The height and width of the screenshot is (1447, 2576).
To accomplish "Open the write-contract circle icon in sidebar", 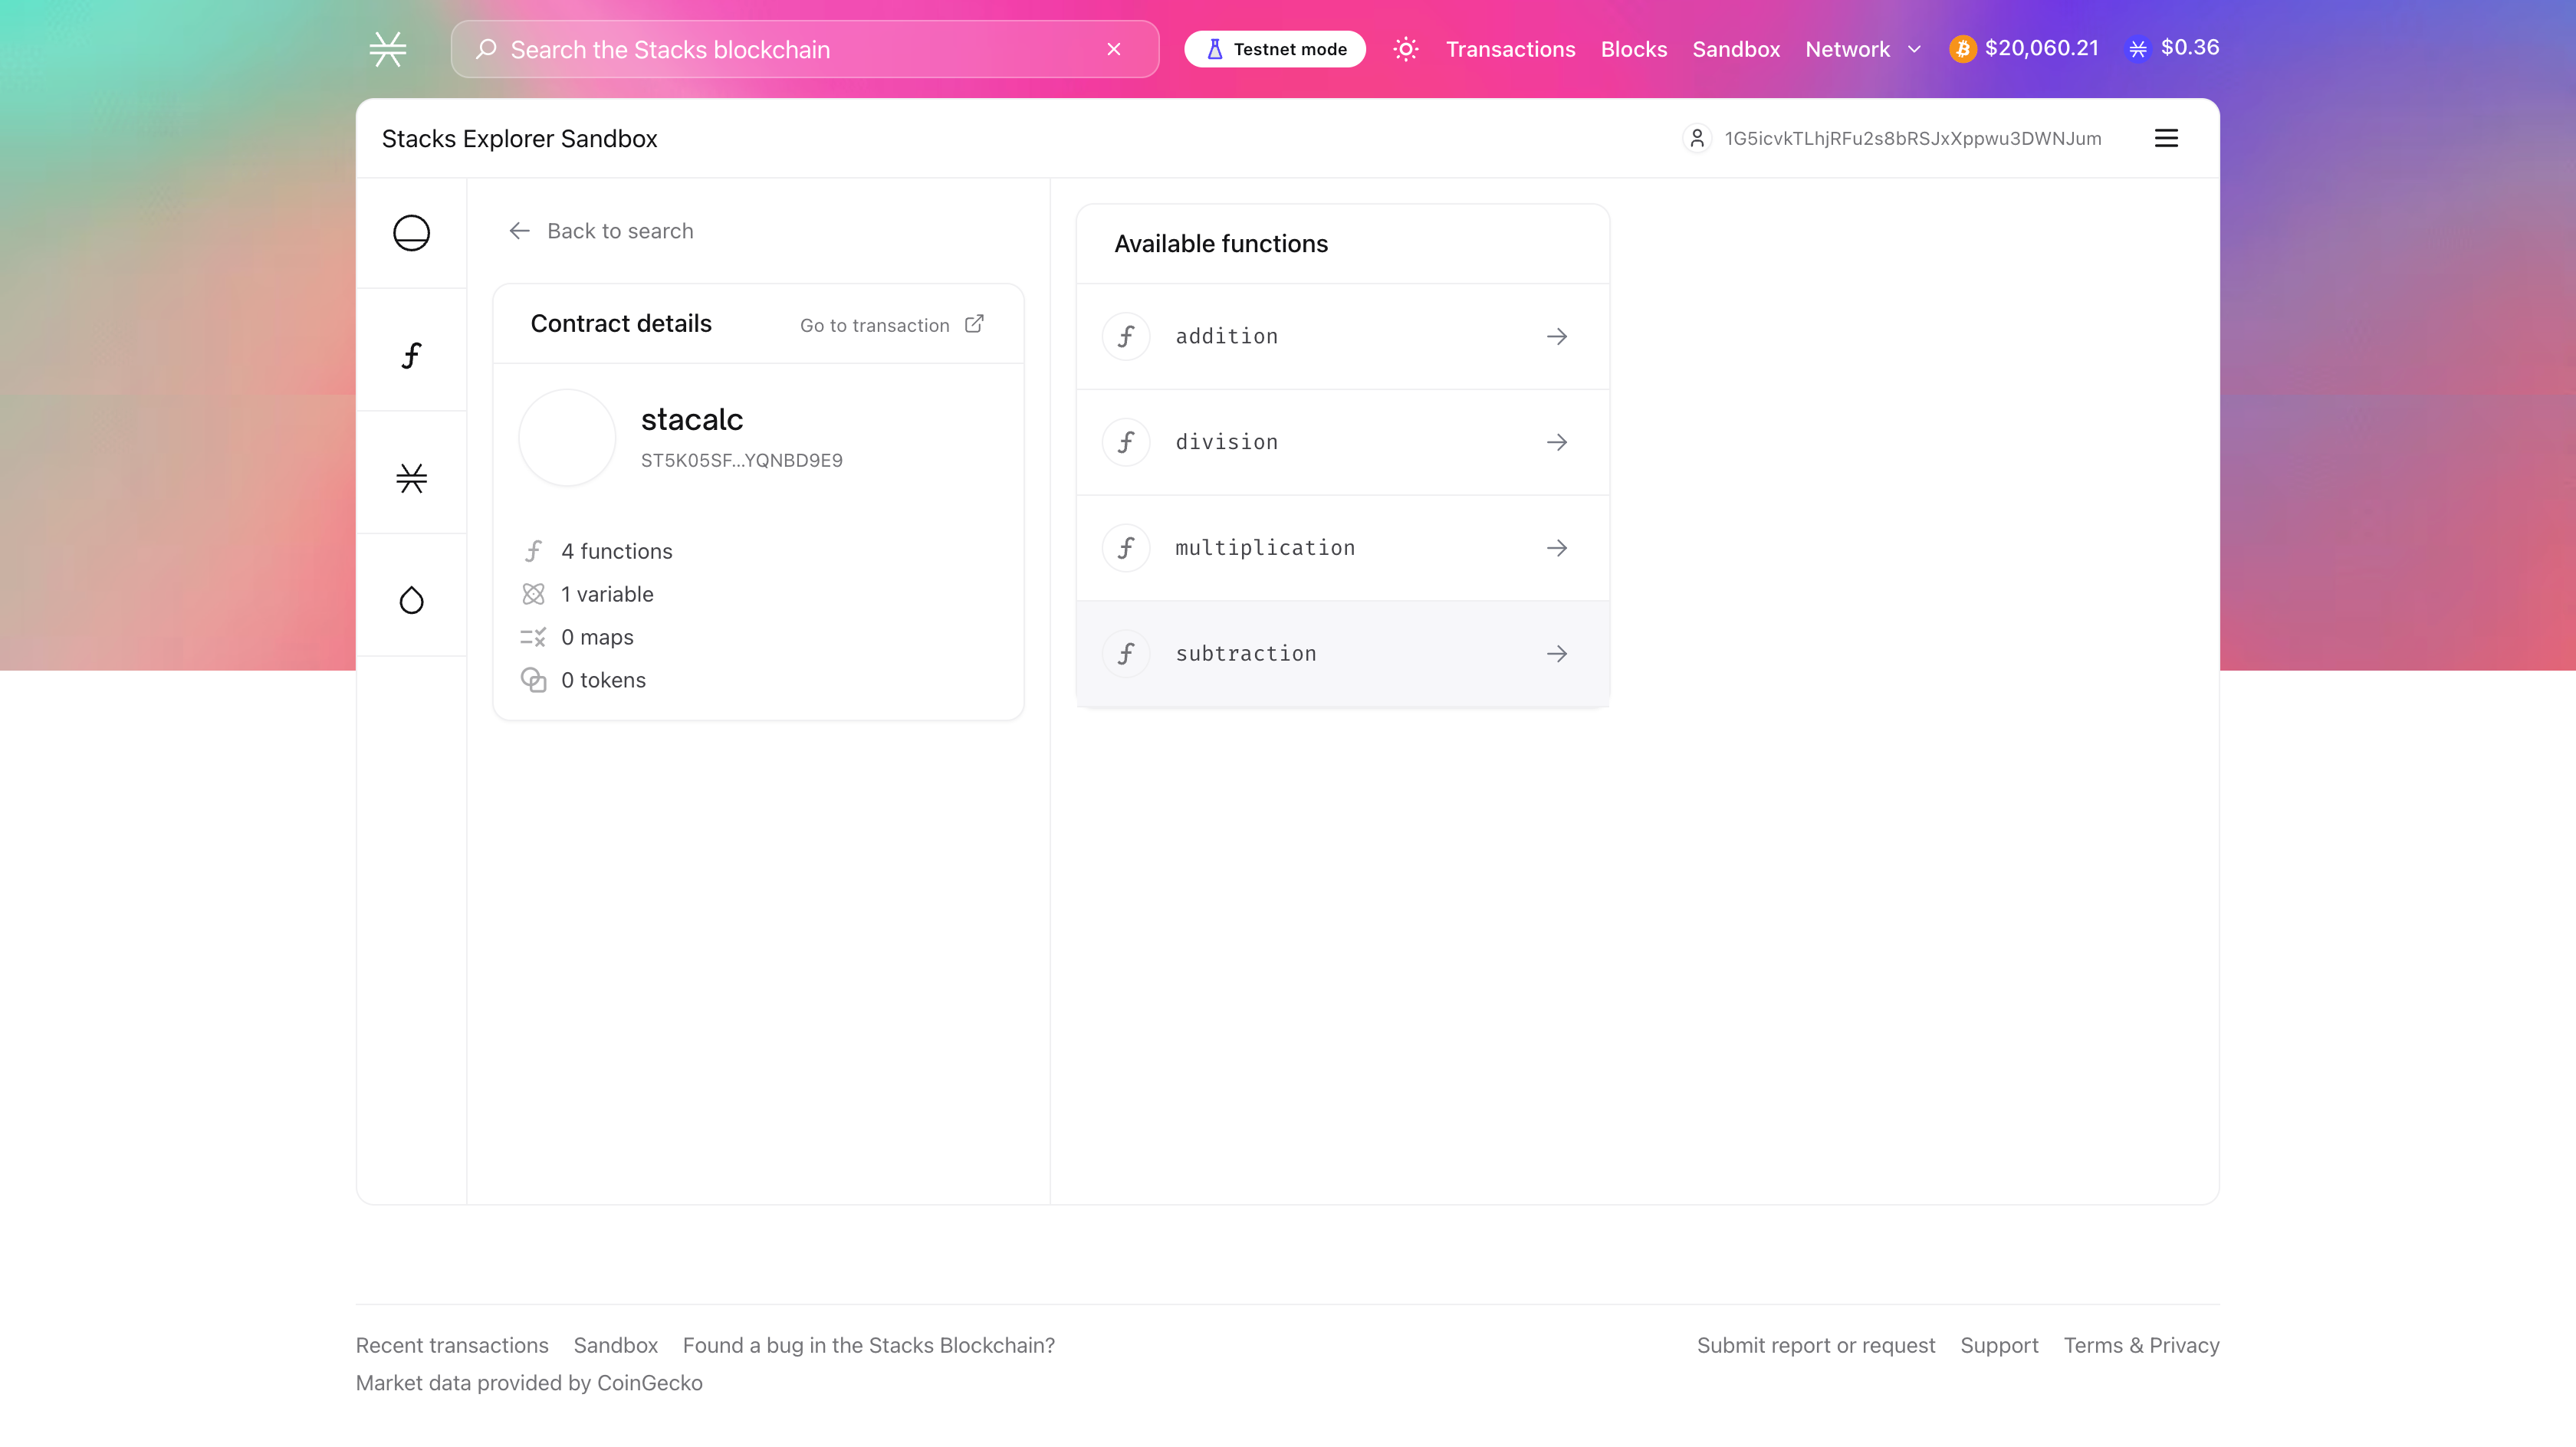I will [x=411, y=233].
